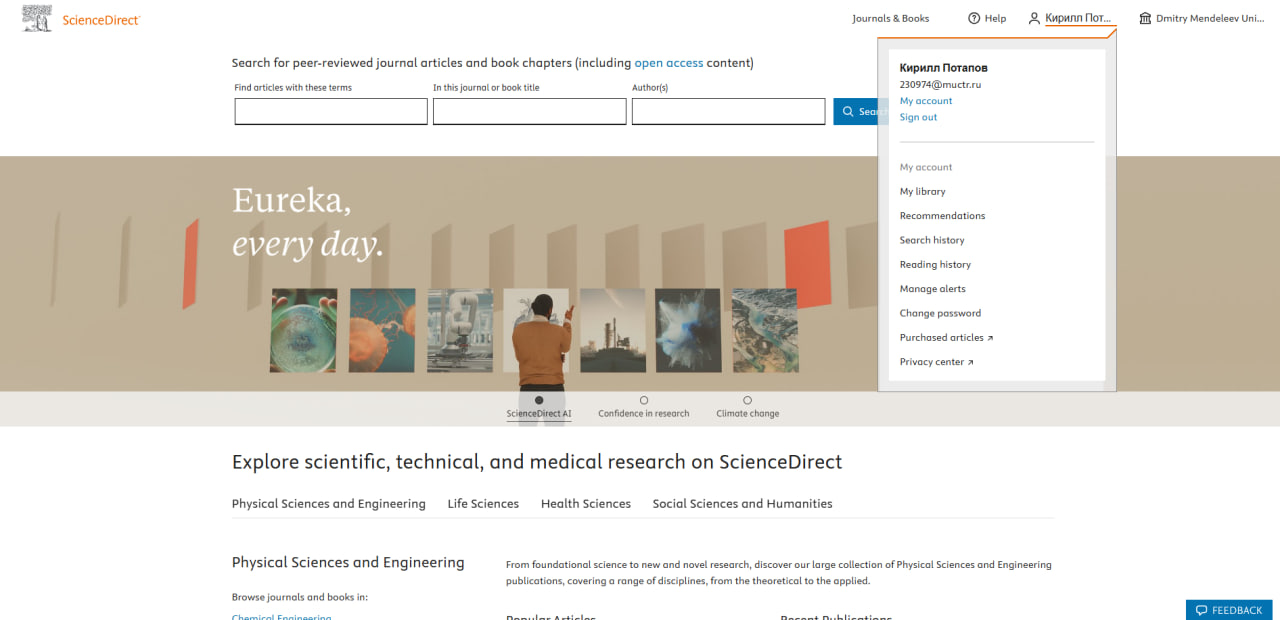Screen dimensions: 1280x620
Task: Open the open access link
Action: 668,63
